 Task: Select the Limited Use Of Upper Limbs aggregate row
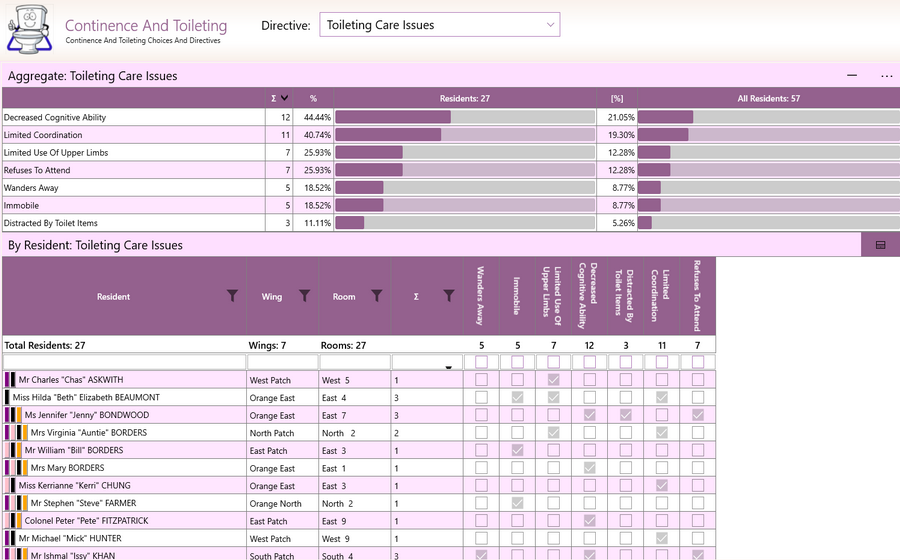pos(451,153)
